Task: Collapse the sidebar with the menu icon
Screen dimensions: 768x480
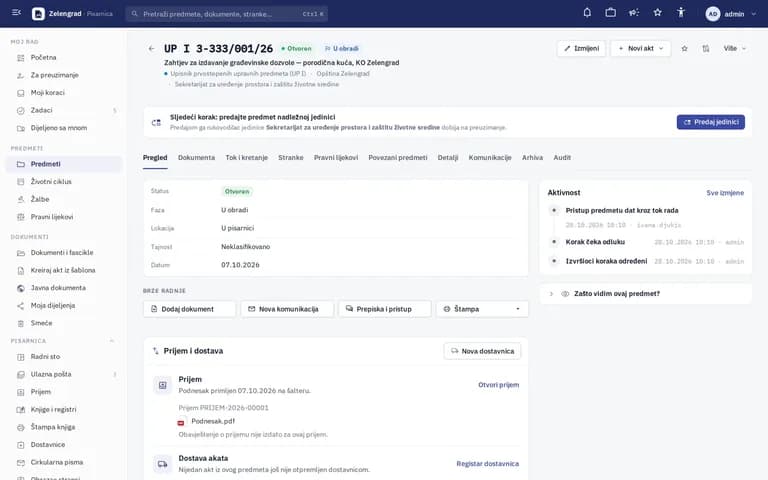Action: pyautogui.click(x=16, y=13)
